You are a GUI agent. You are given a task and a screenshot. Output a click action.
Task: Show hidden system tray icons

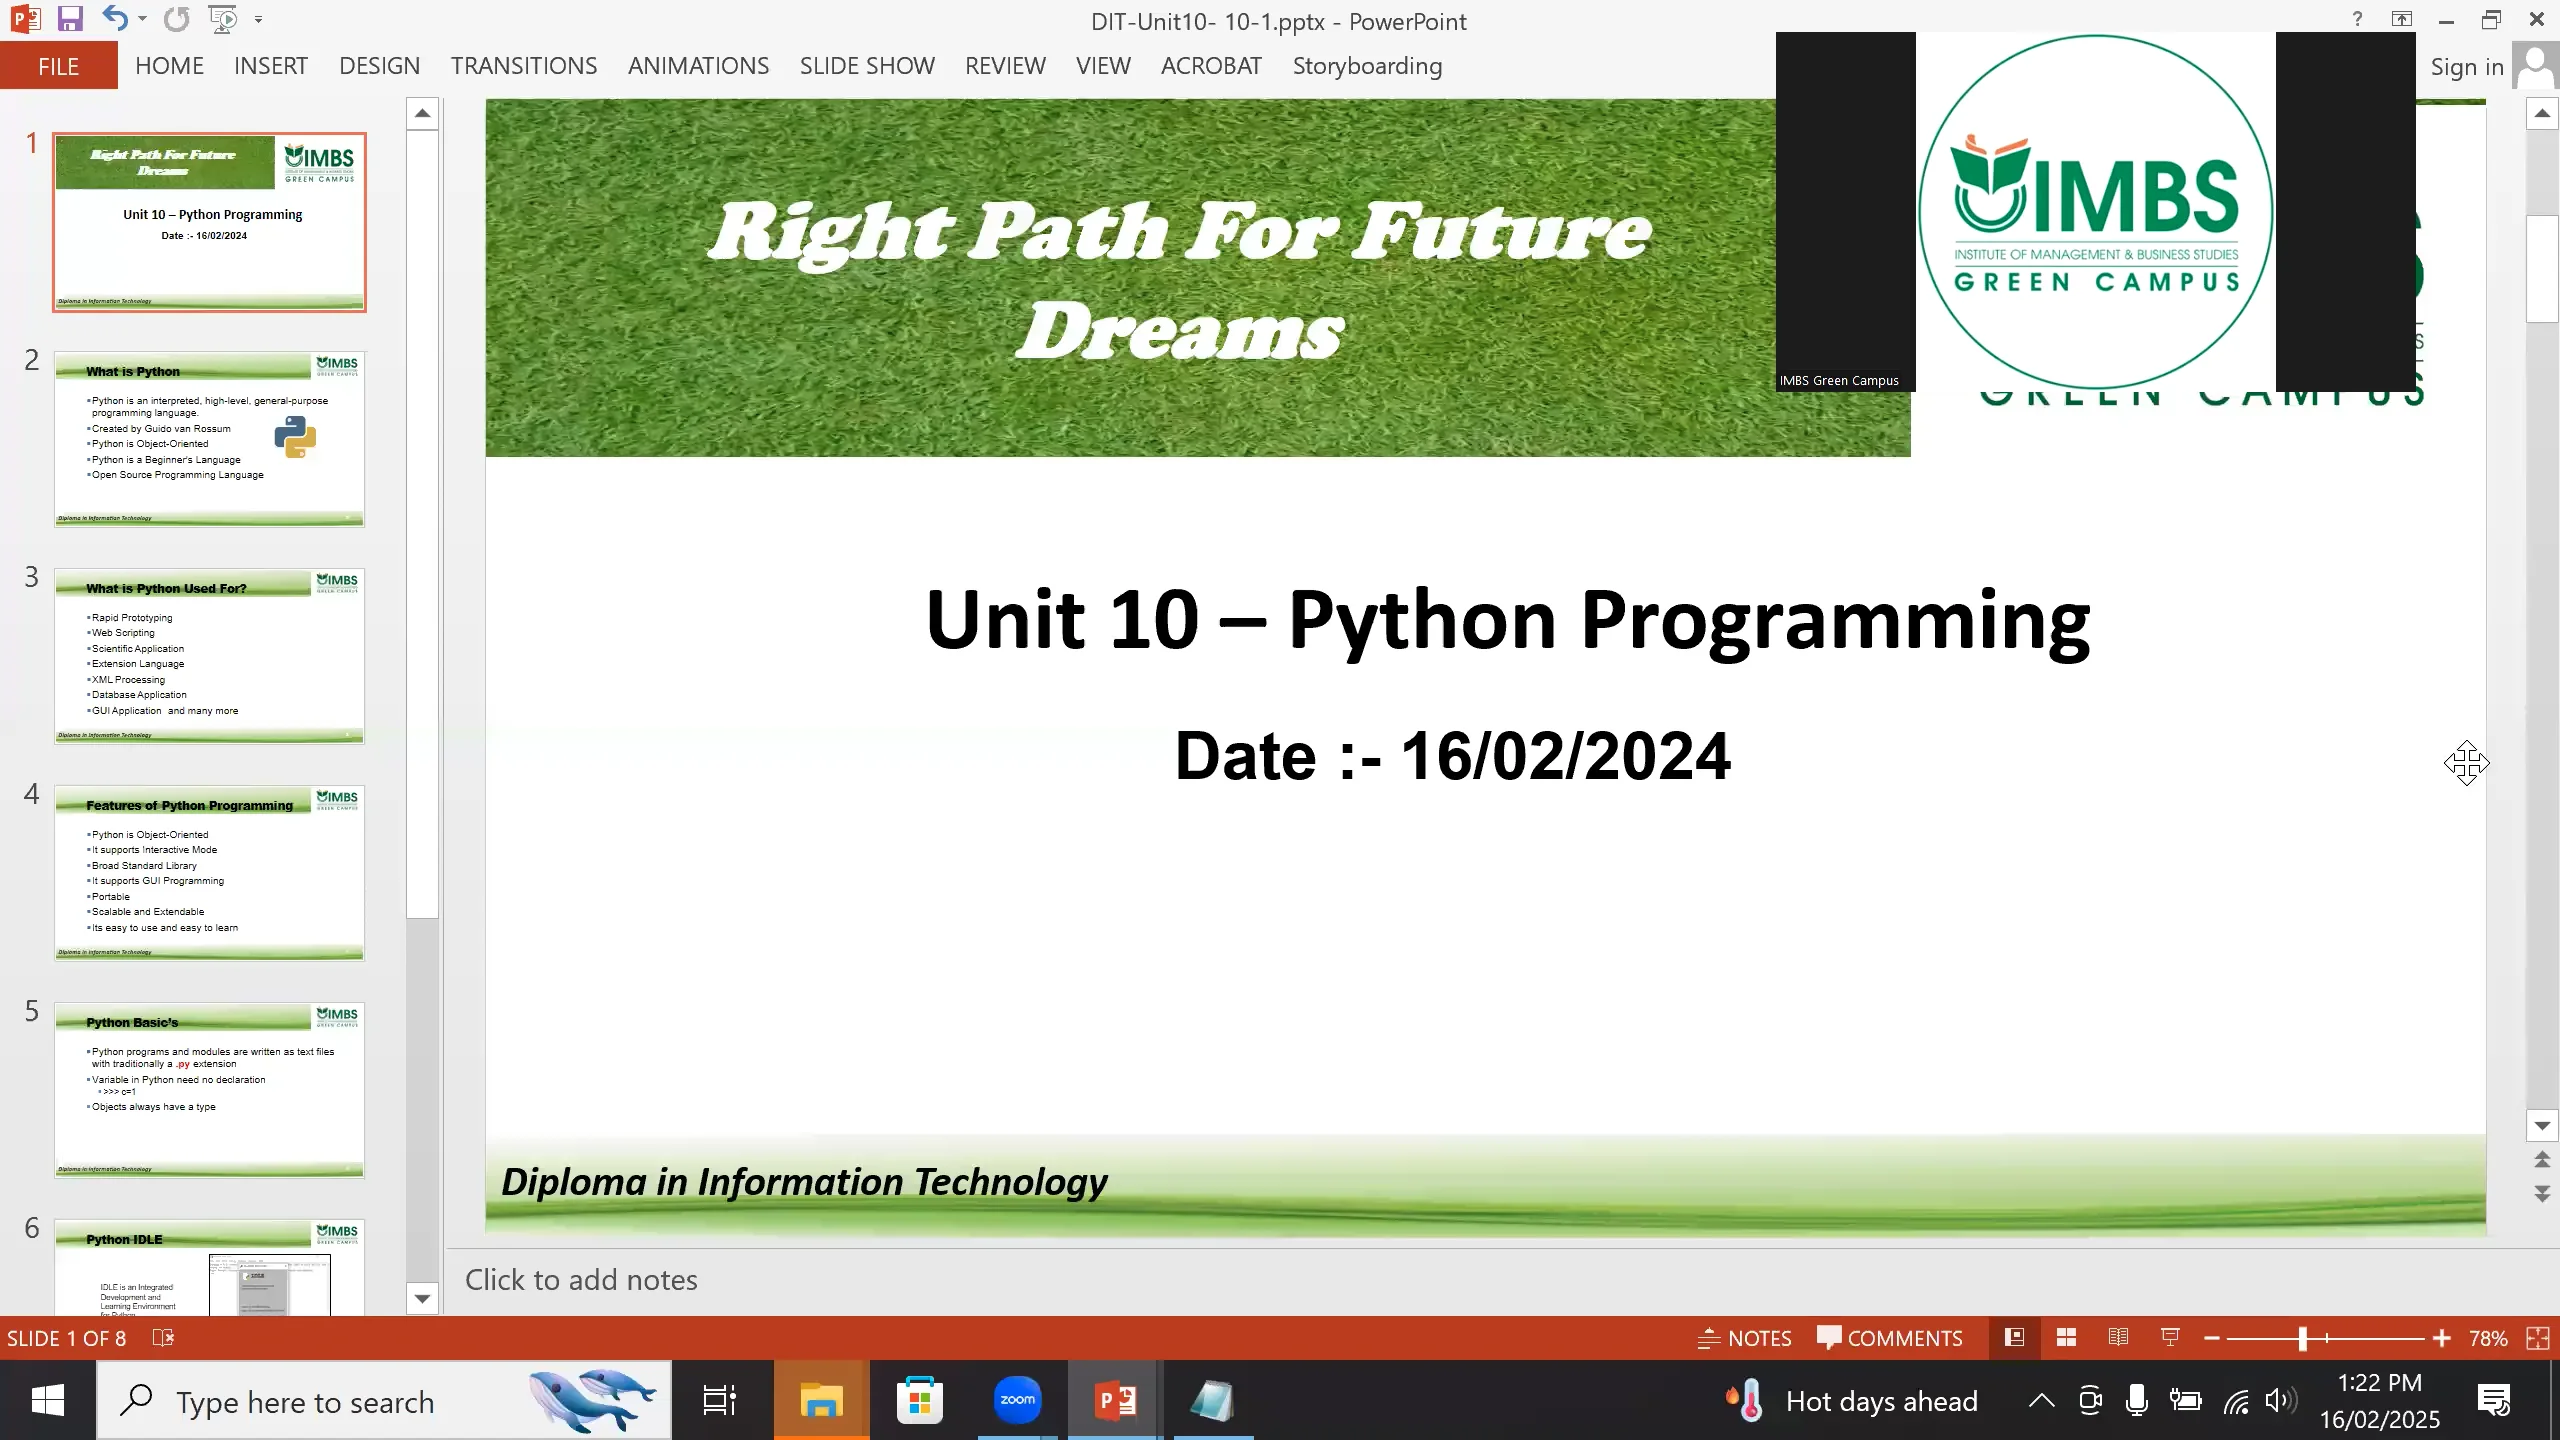click(x=2041, y=1401)
